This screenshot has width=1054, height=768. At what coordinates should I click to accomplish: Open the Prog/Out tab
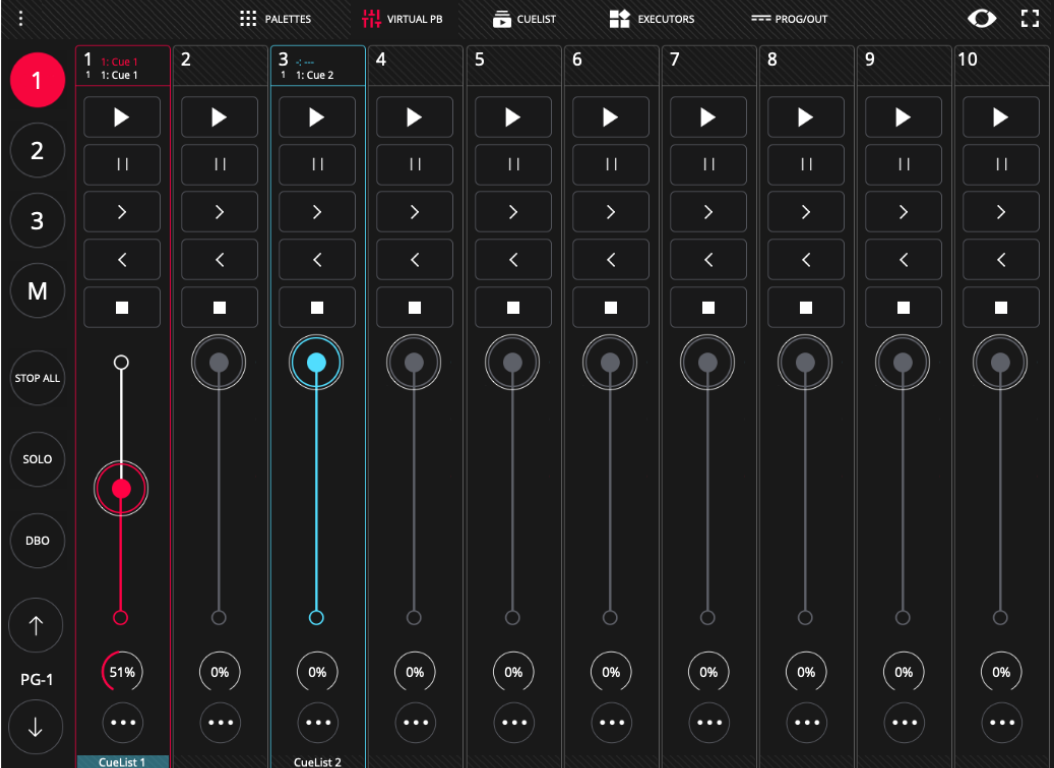[789, 19]
